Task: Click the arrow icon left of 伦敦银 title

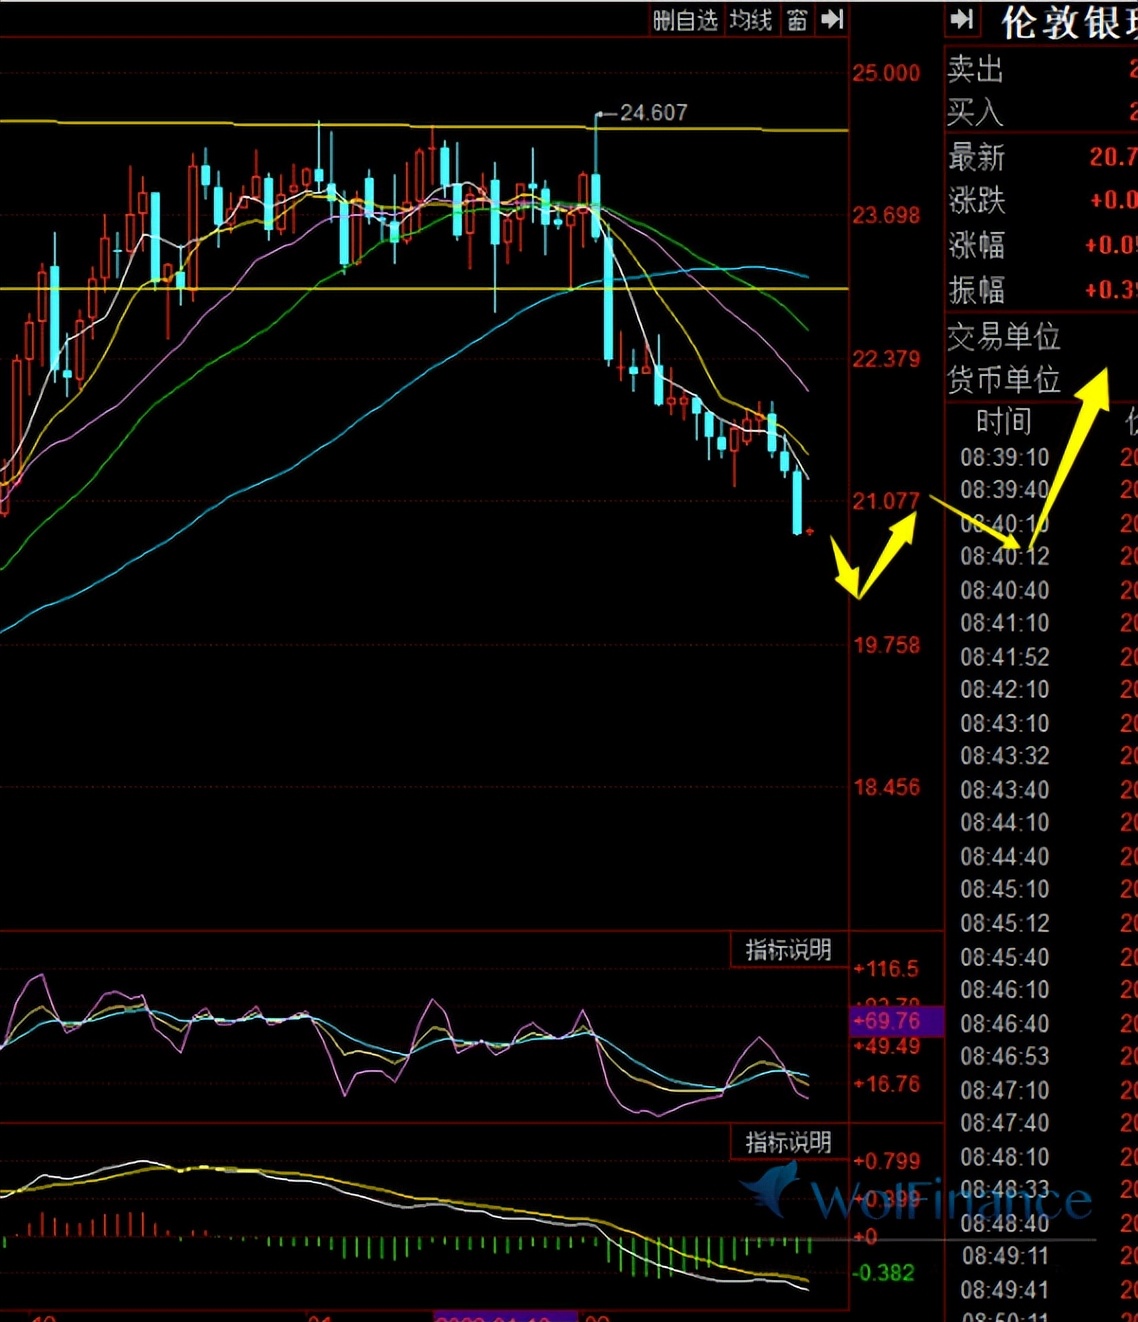Action: (x=962, y=19)
